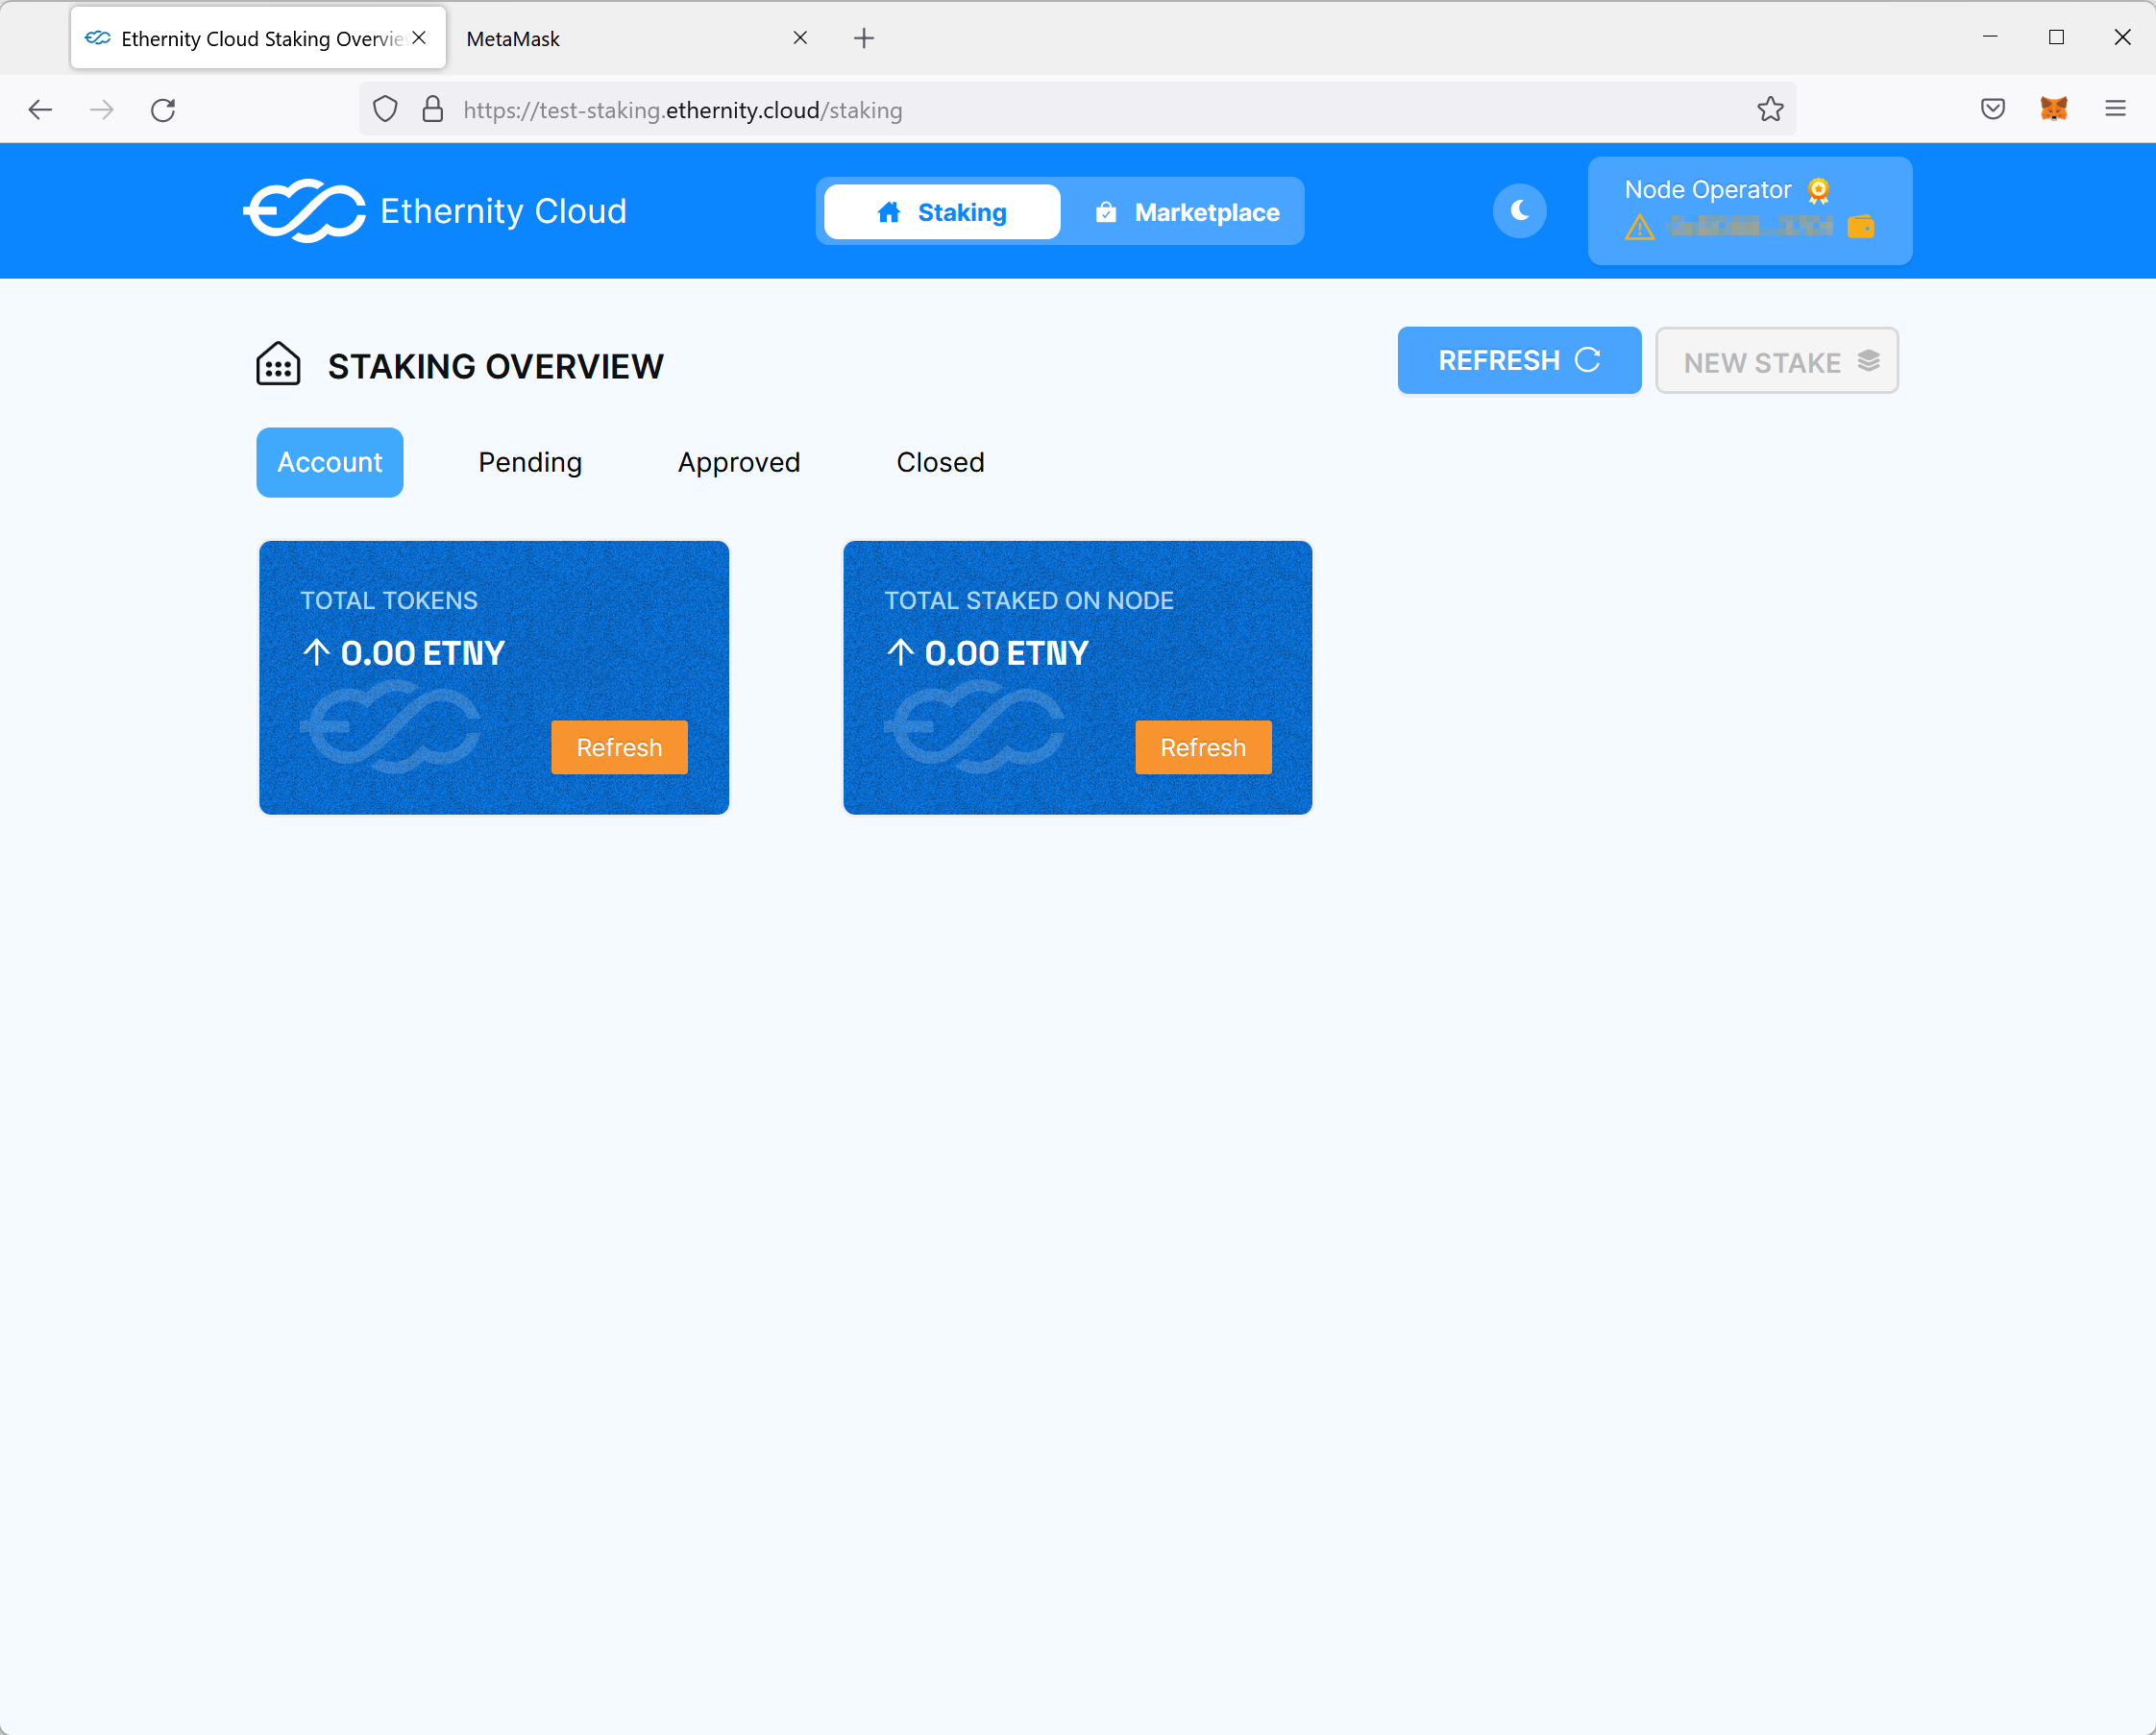Open Pocket save icon in toolbar

tap(1992, 109)
